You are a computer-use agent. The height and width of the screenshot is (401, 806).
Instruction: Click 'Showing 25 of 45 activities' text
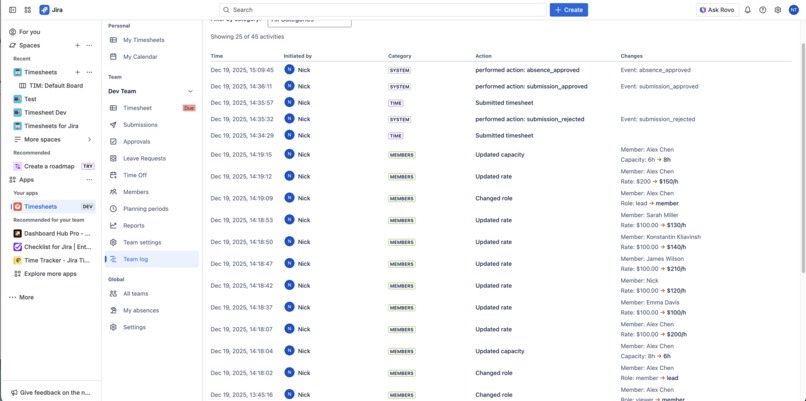[247, 37]
